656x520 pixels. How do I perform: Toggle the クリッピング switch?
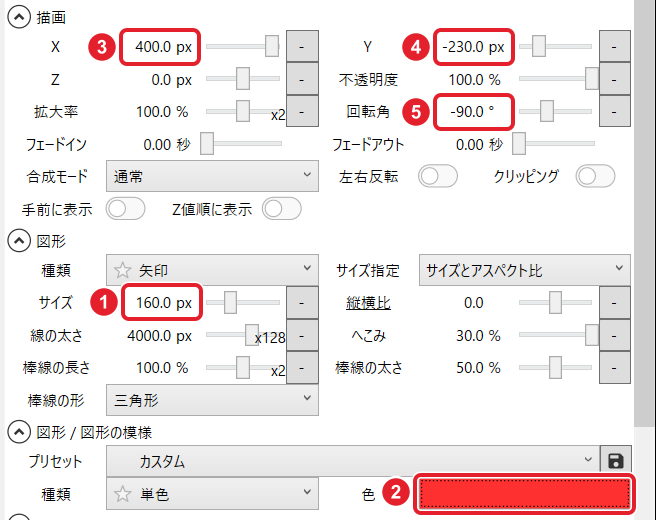tap(595, 176)
